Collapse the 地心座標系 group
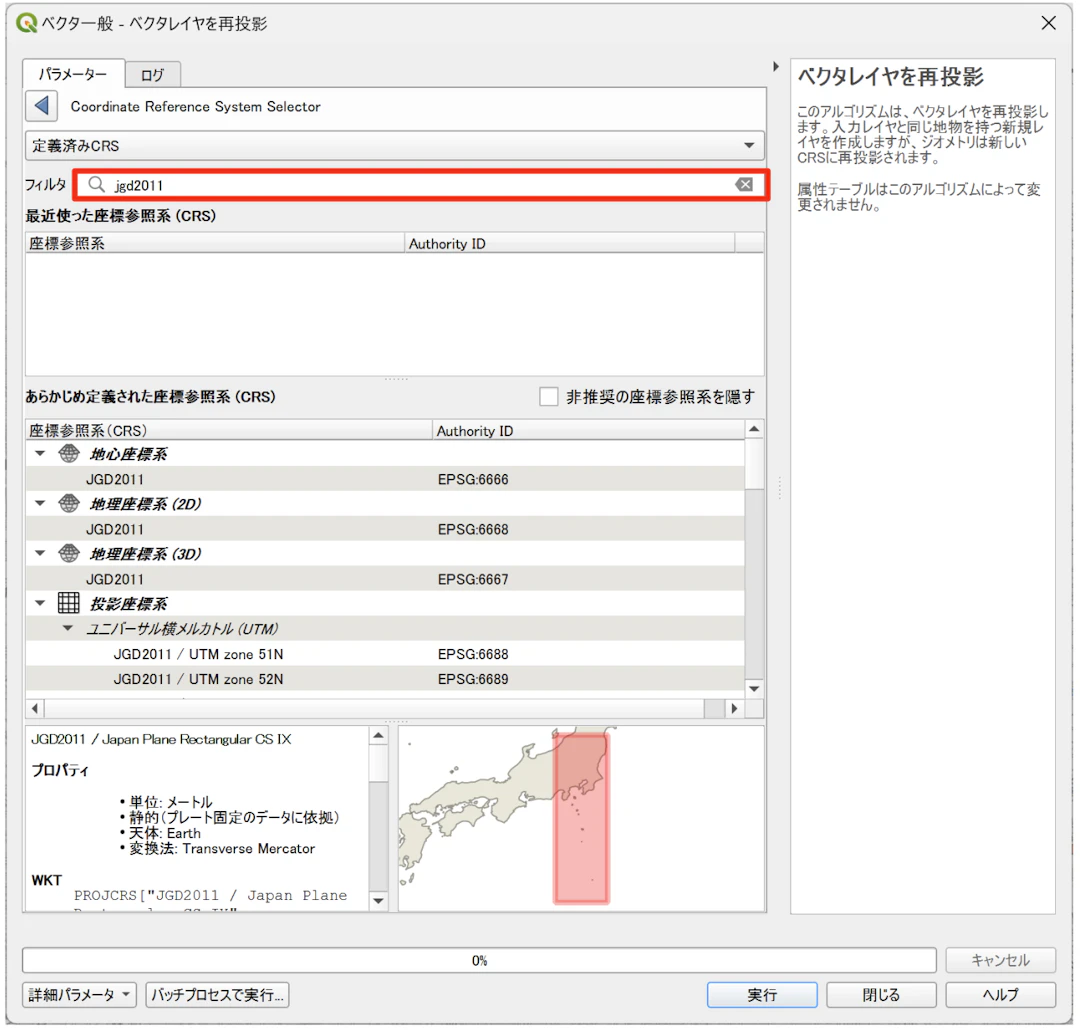 [40, 453]
